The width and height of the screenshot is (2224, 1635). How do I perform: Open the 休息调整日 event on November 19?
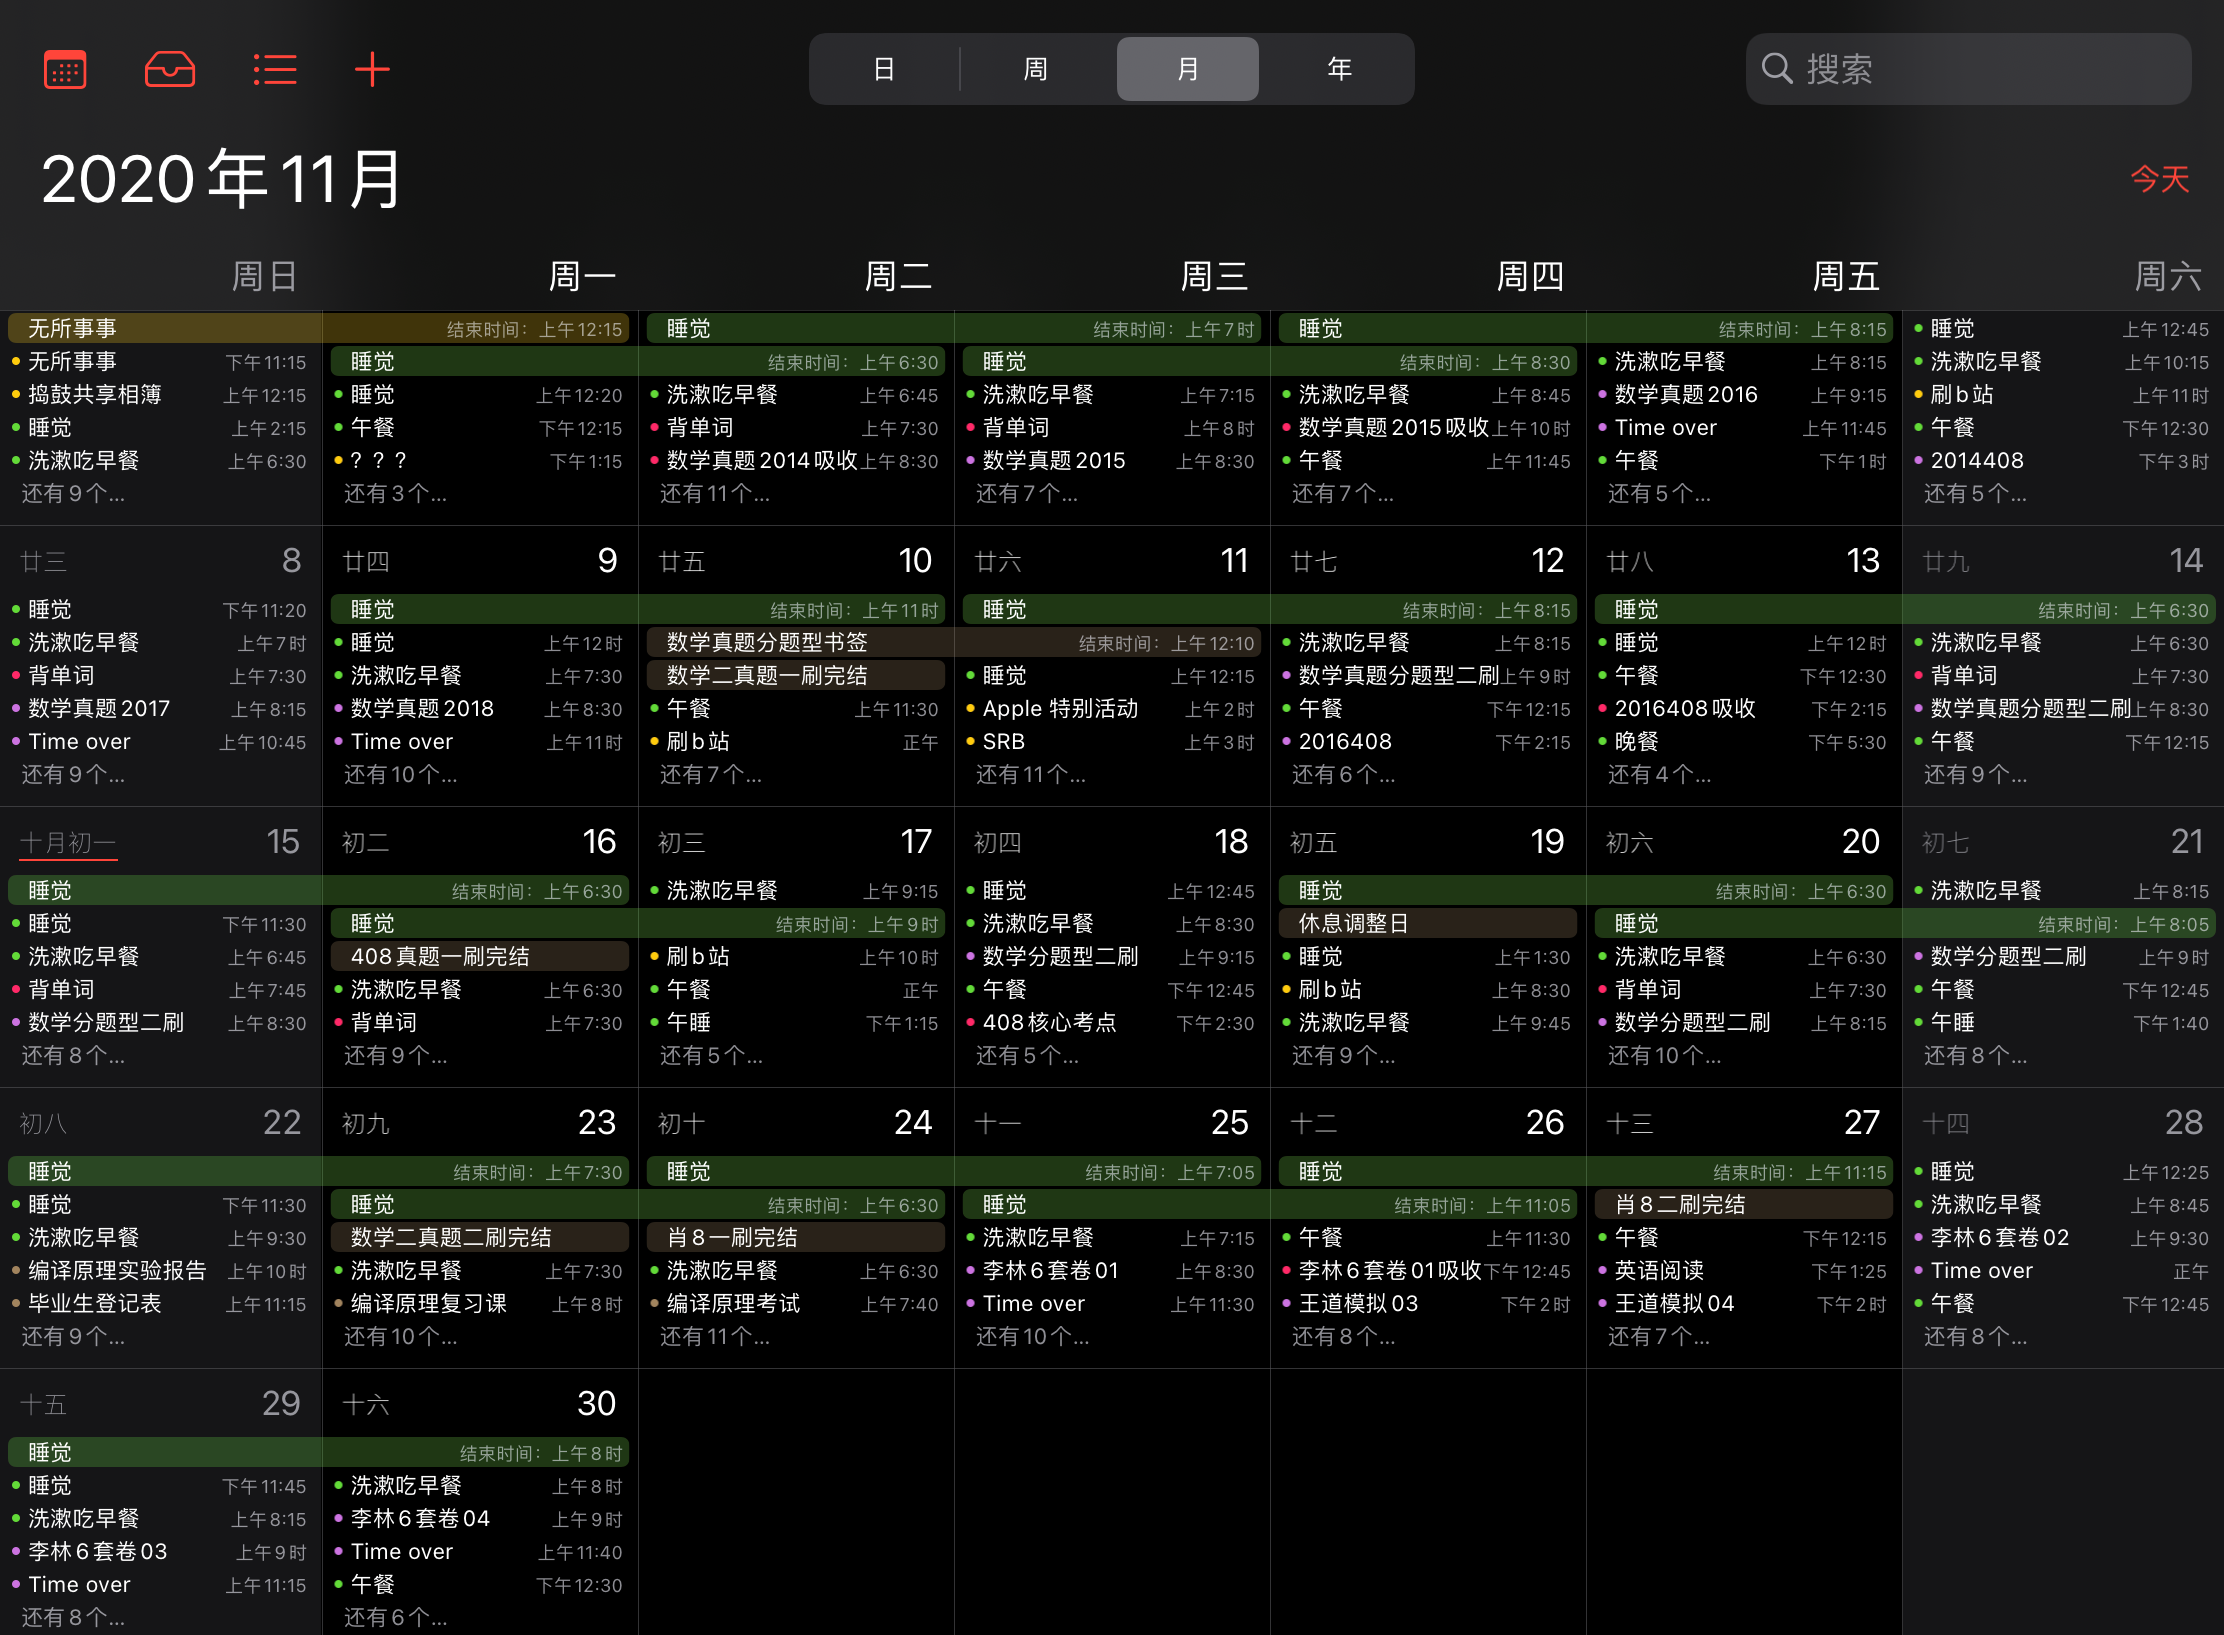pos(1353,923)
